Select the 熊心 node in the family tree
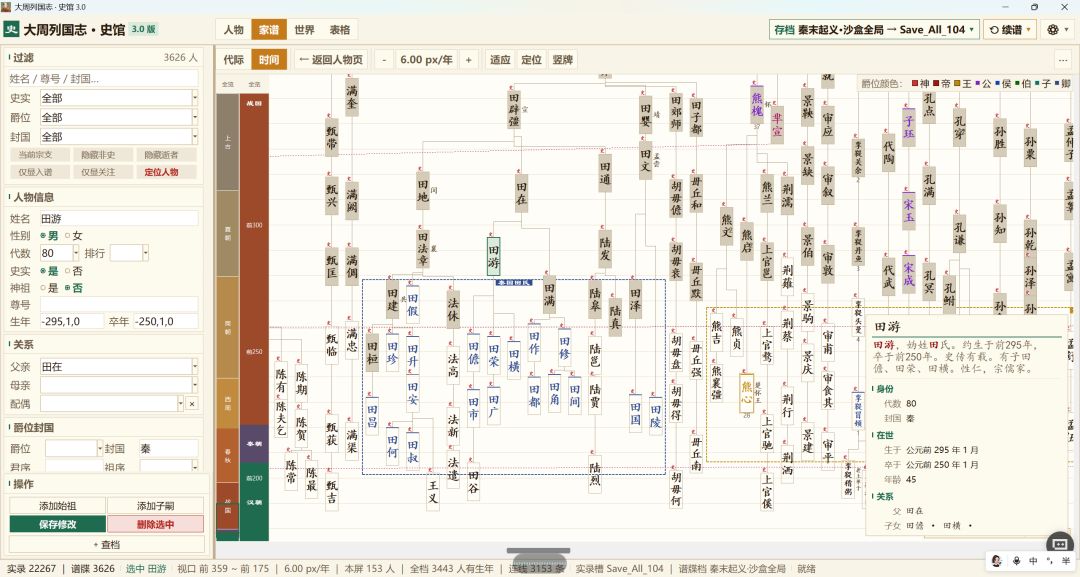 [x=747, y=392]
